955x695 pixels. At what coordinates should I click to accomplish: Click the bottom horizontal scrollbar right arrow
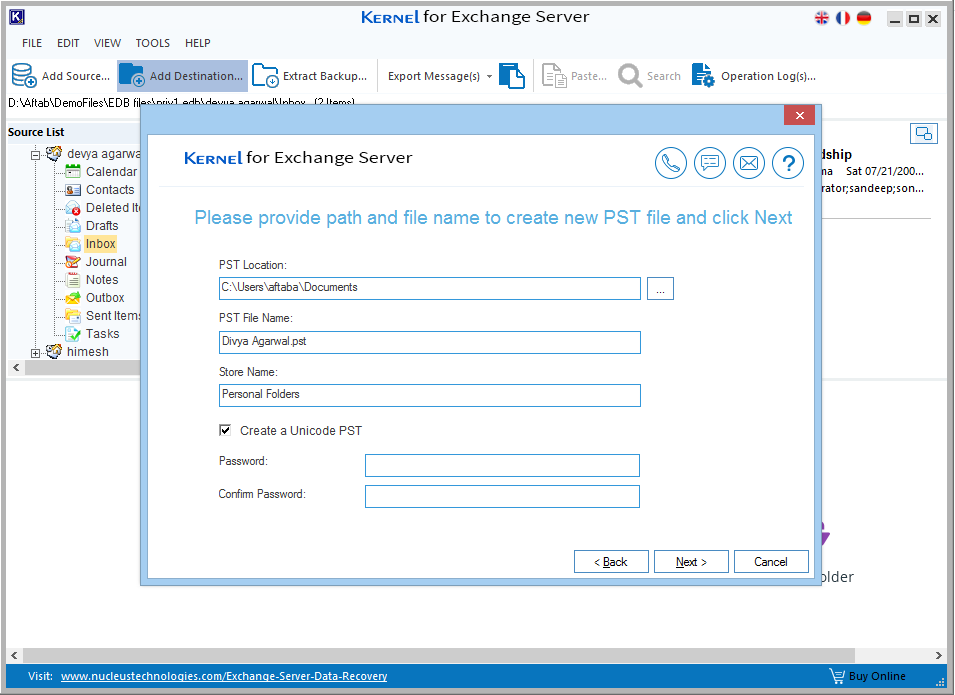pos(939,655)
